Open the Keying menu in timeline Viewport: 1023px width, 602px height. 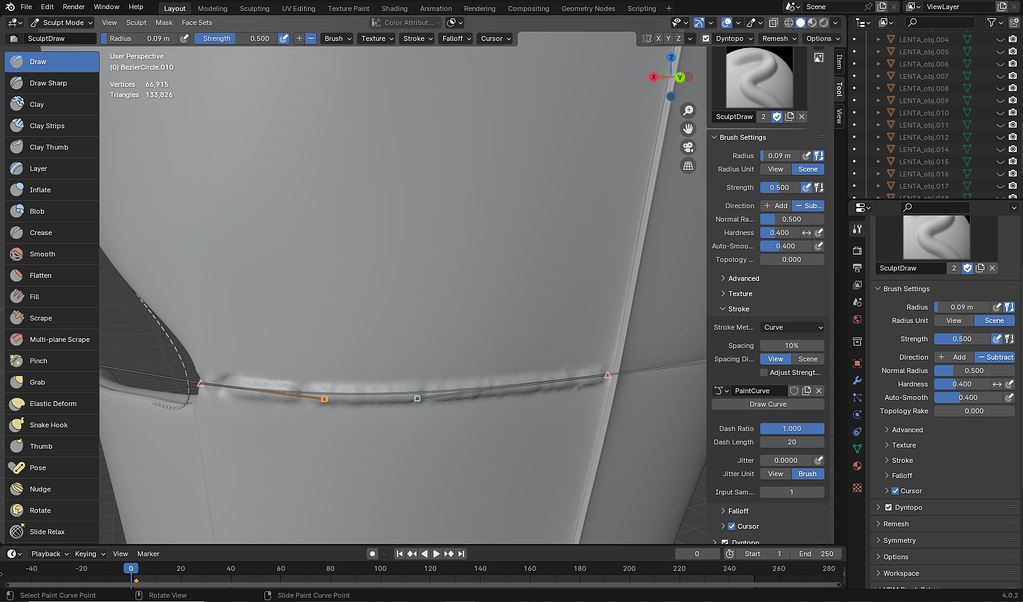(89, 554)
